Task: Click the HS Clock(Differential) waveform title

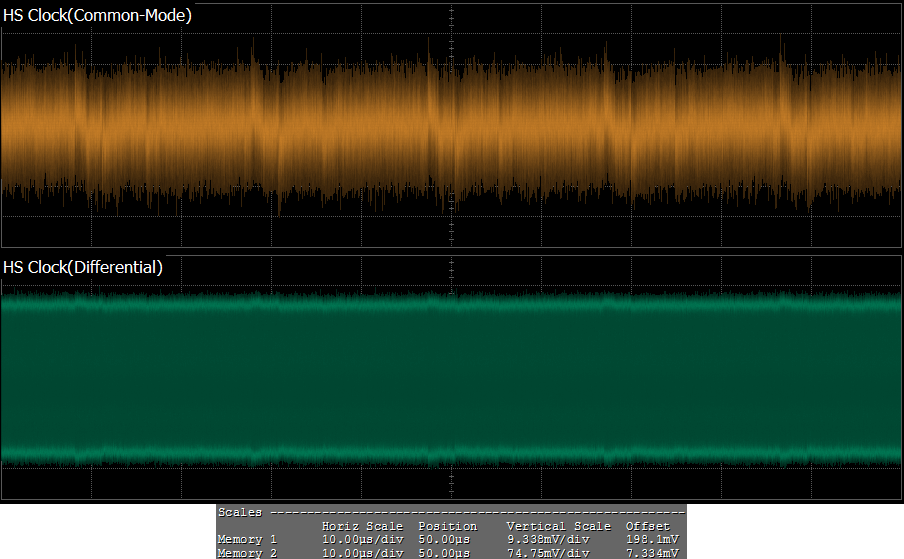Action: [83, 267]
